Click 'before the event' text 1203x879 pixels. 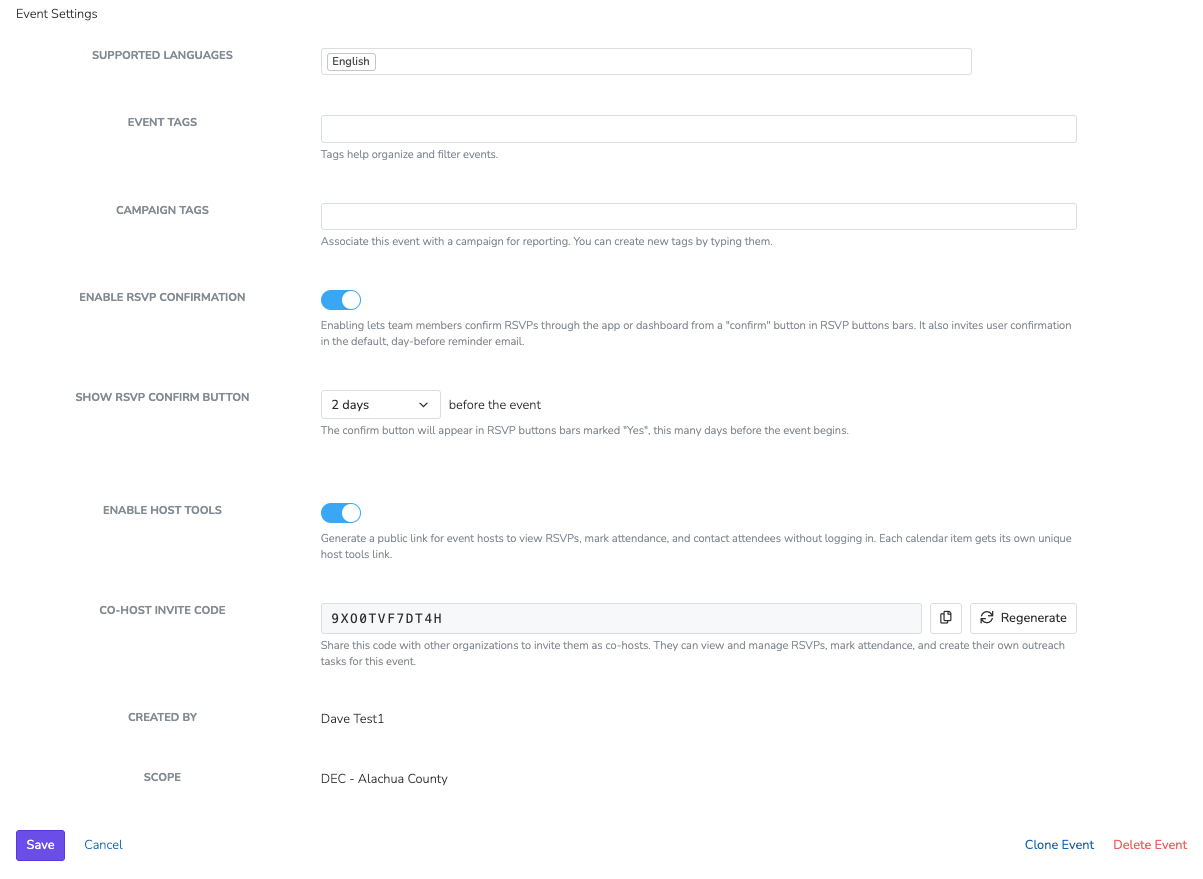(495, 405)
